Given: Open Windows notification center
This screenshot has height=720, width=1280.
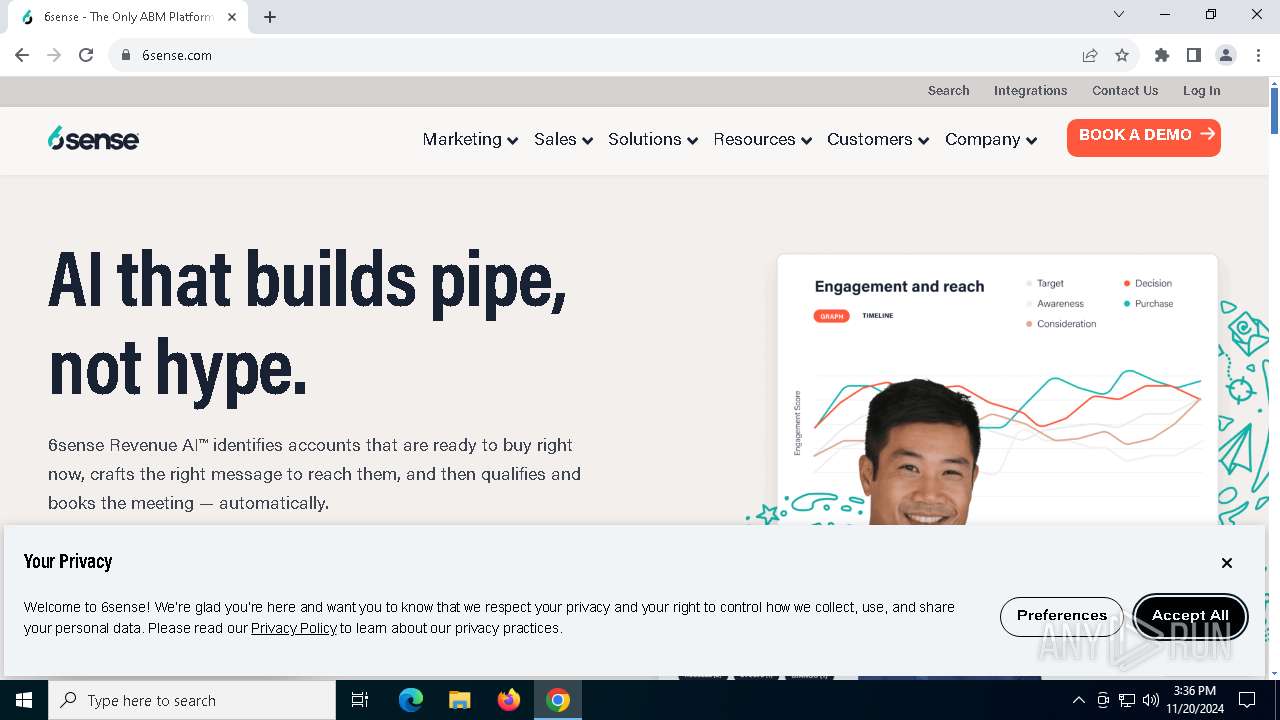Looking at the screenshot, I should pos(1247,700).
